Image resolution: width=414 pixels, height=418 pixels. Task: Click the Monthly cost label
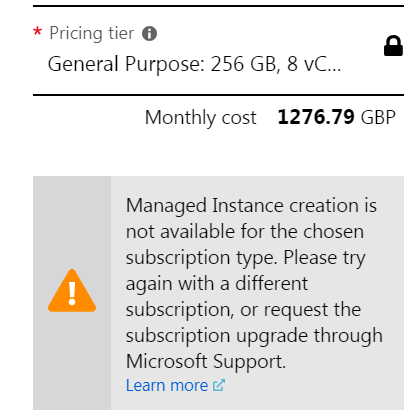[201, 118]
